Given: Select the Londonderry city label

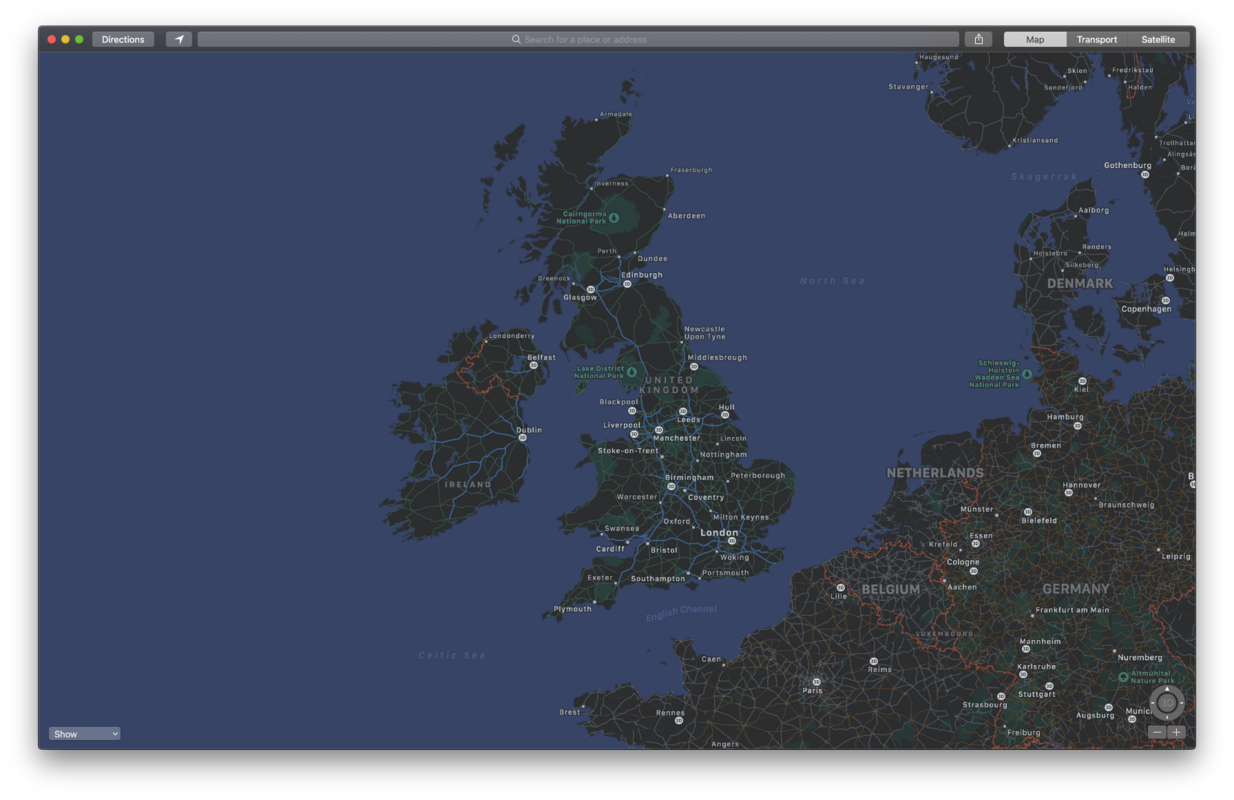Looking at the screenshot, I should point(511,336).
